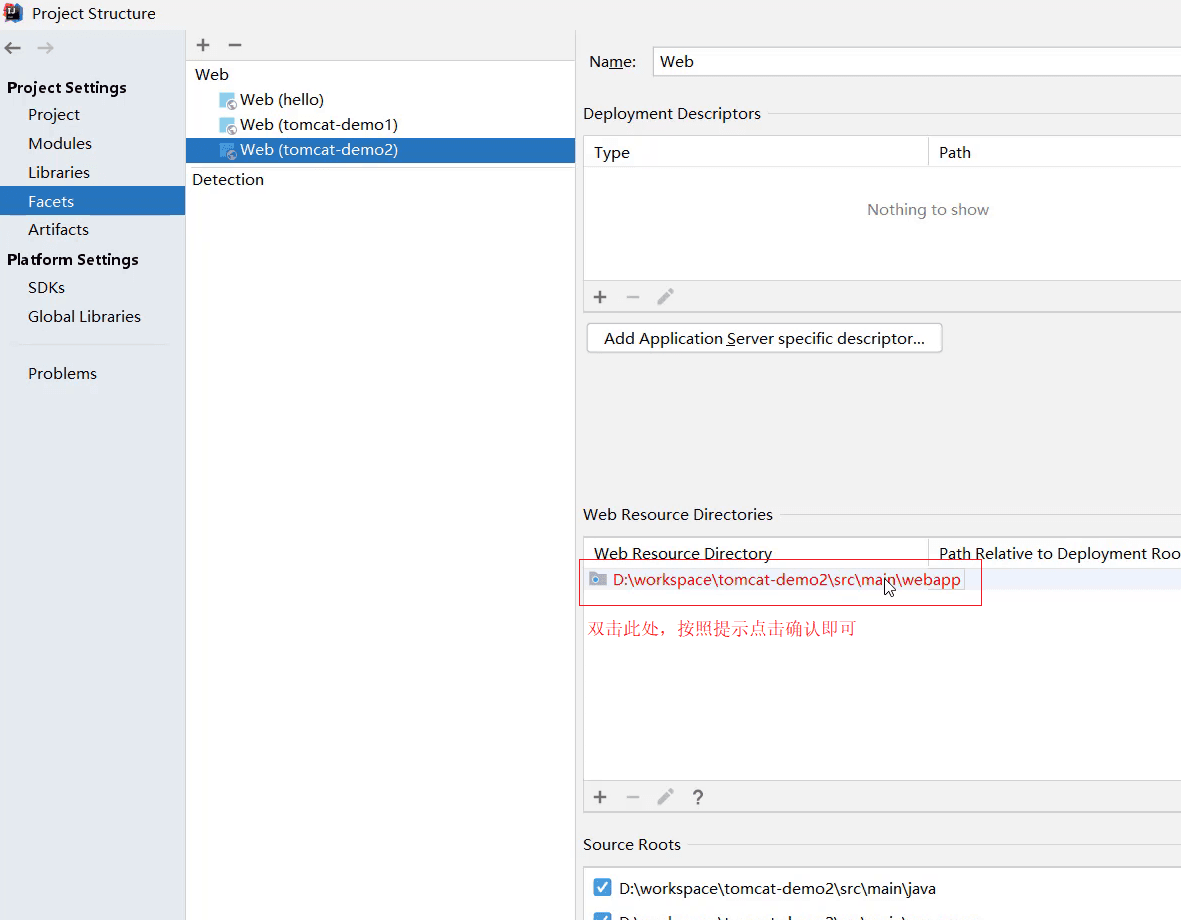Screen dimensions: 1181x920
Task: Open help for web resource directories
Action: 698,797
